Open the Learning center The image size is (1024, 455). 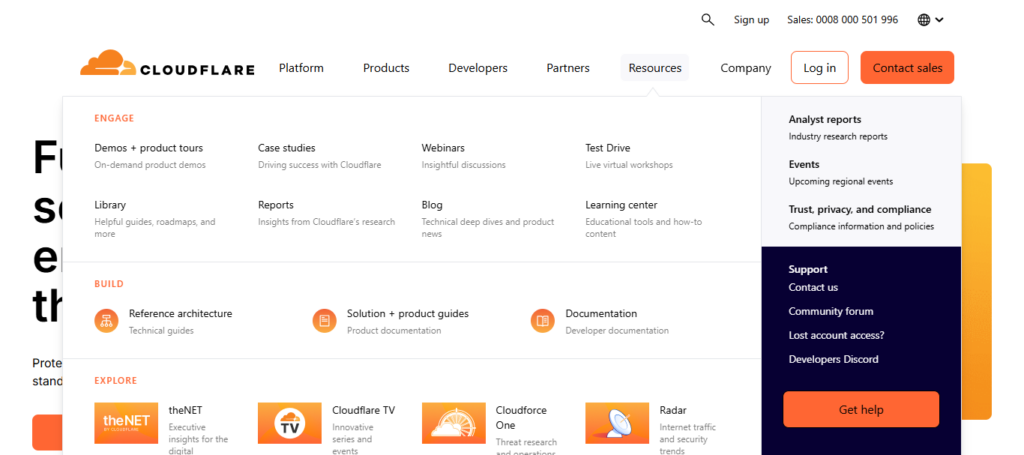click(x=621, y=205)
